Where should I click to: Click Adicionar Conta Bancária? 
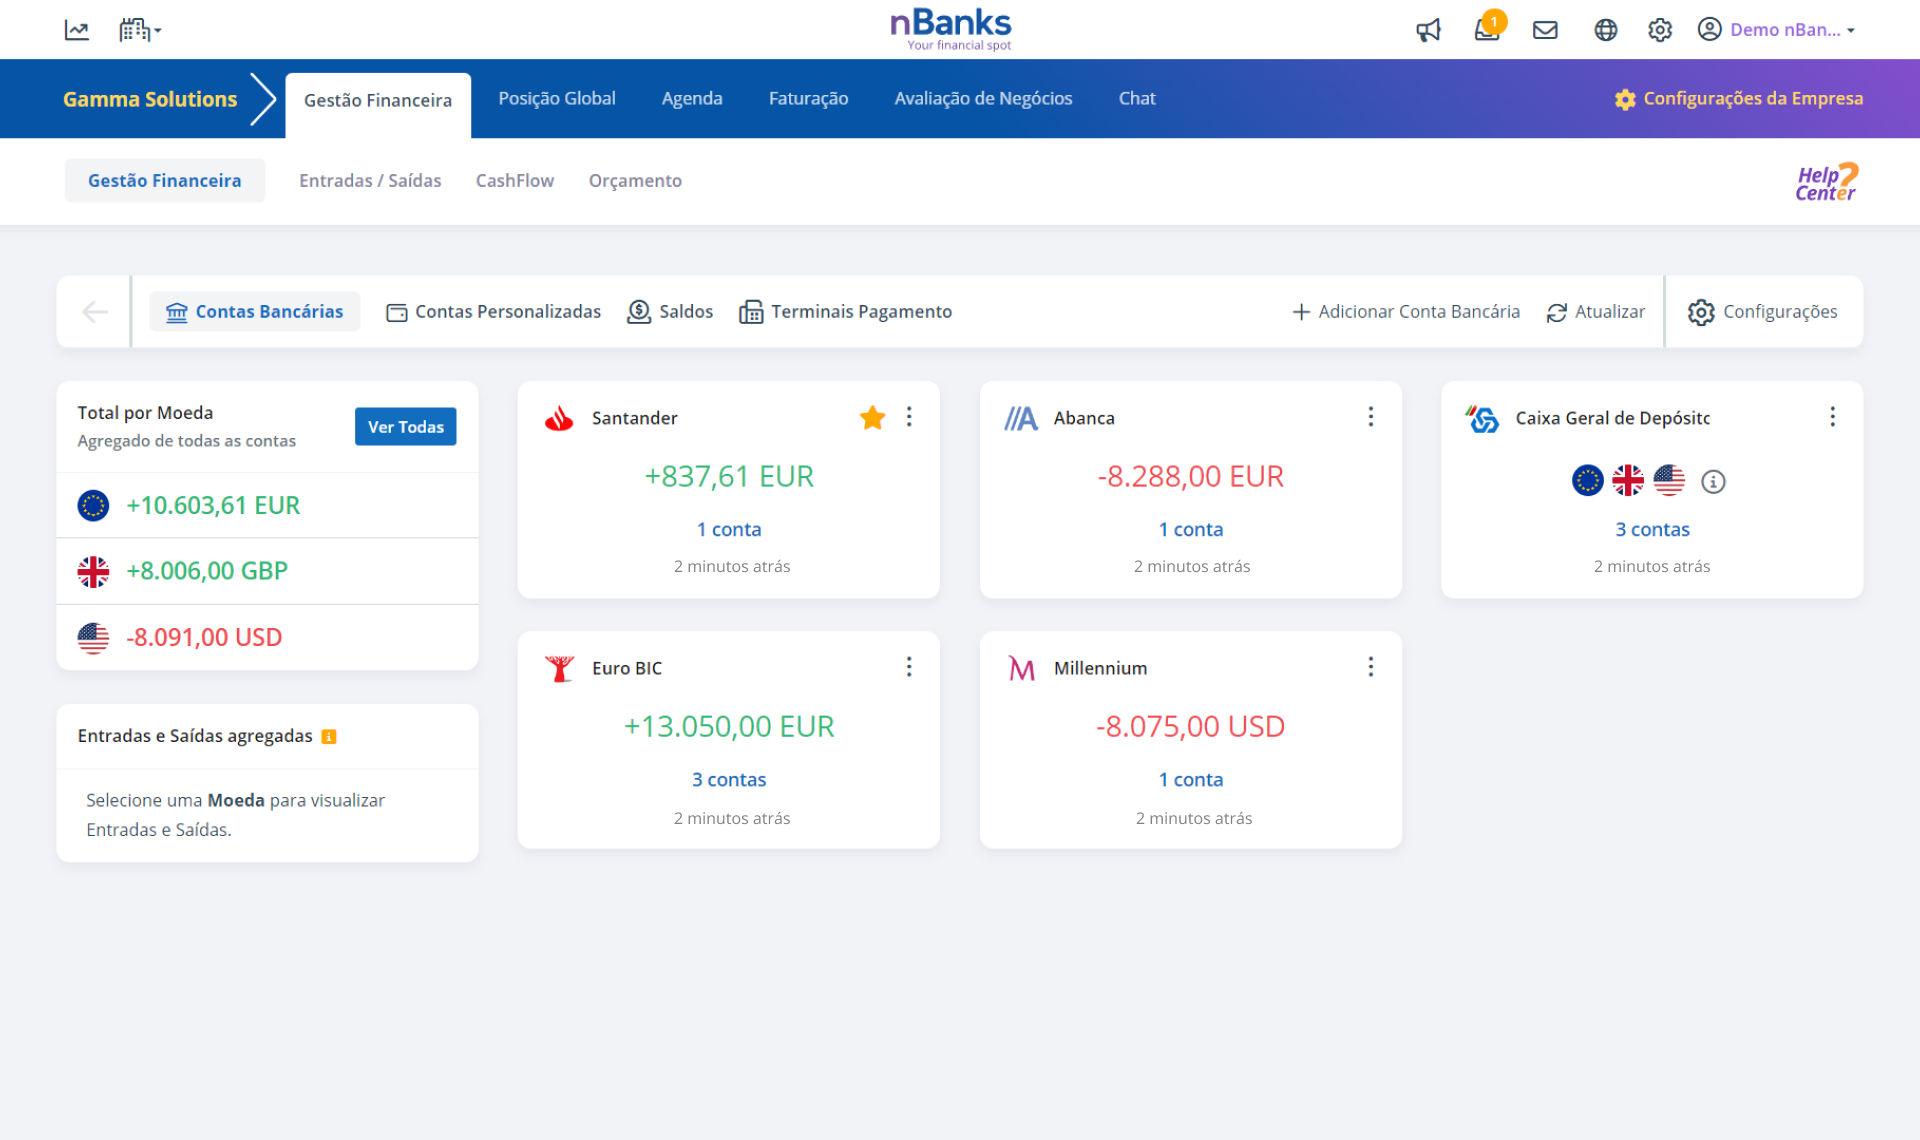pyautogui.click(x=1406, y=312)
